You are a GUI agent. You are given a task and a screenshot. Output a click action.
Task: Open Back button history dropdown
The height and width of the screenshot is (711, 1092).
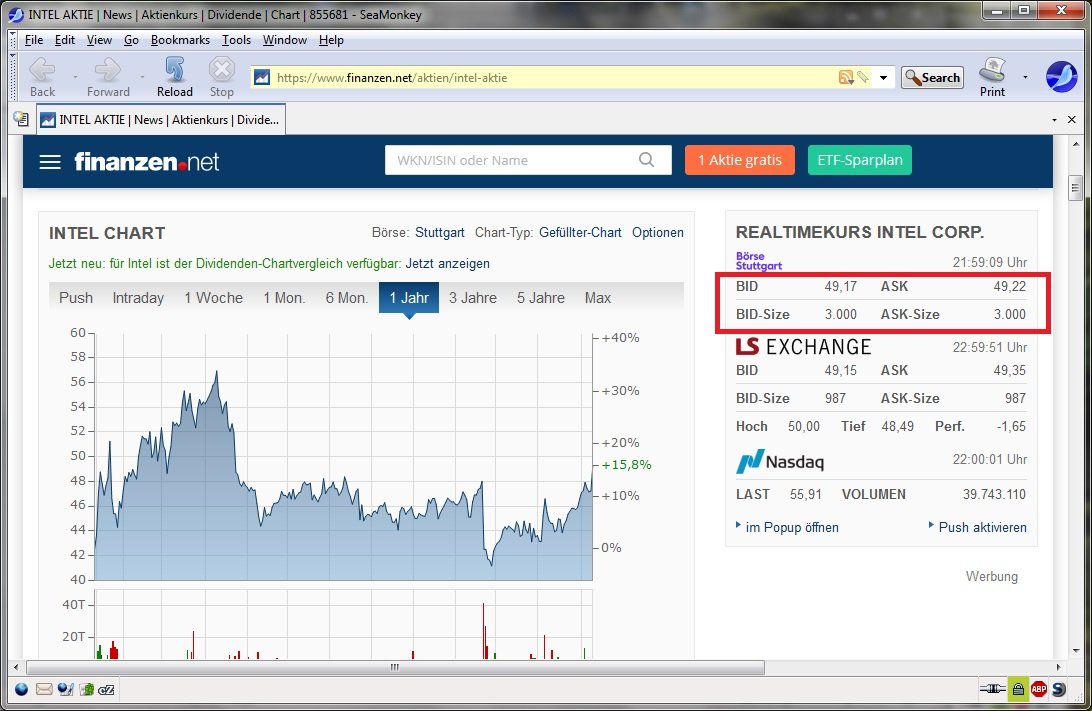pos(75,77)
